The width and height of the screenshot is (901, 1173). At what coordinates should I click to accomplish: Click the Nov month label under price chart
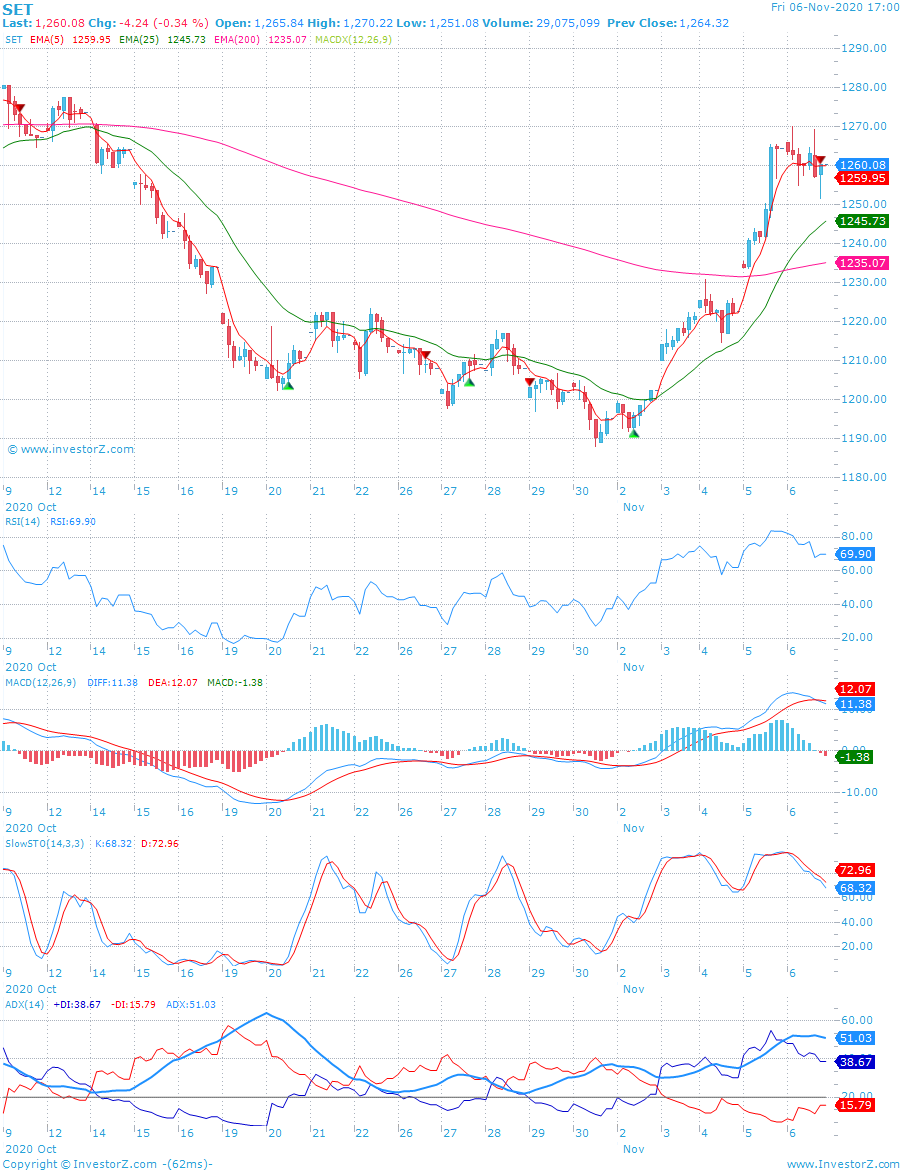(x=633, y=506)
